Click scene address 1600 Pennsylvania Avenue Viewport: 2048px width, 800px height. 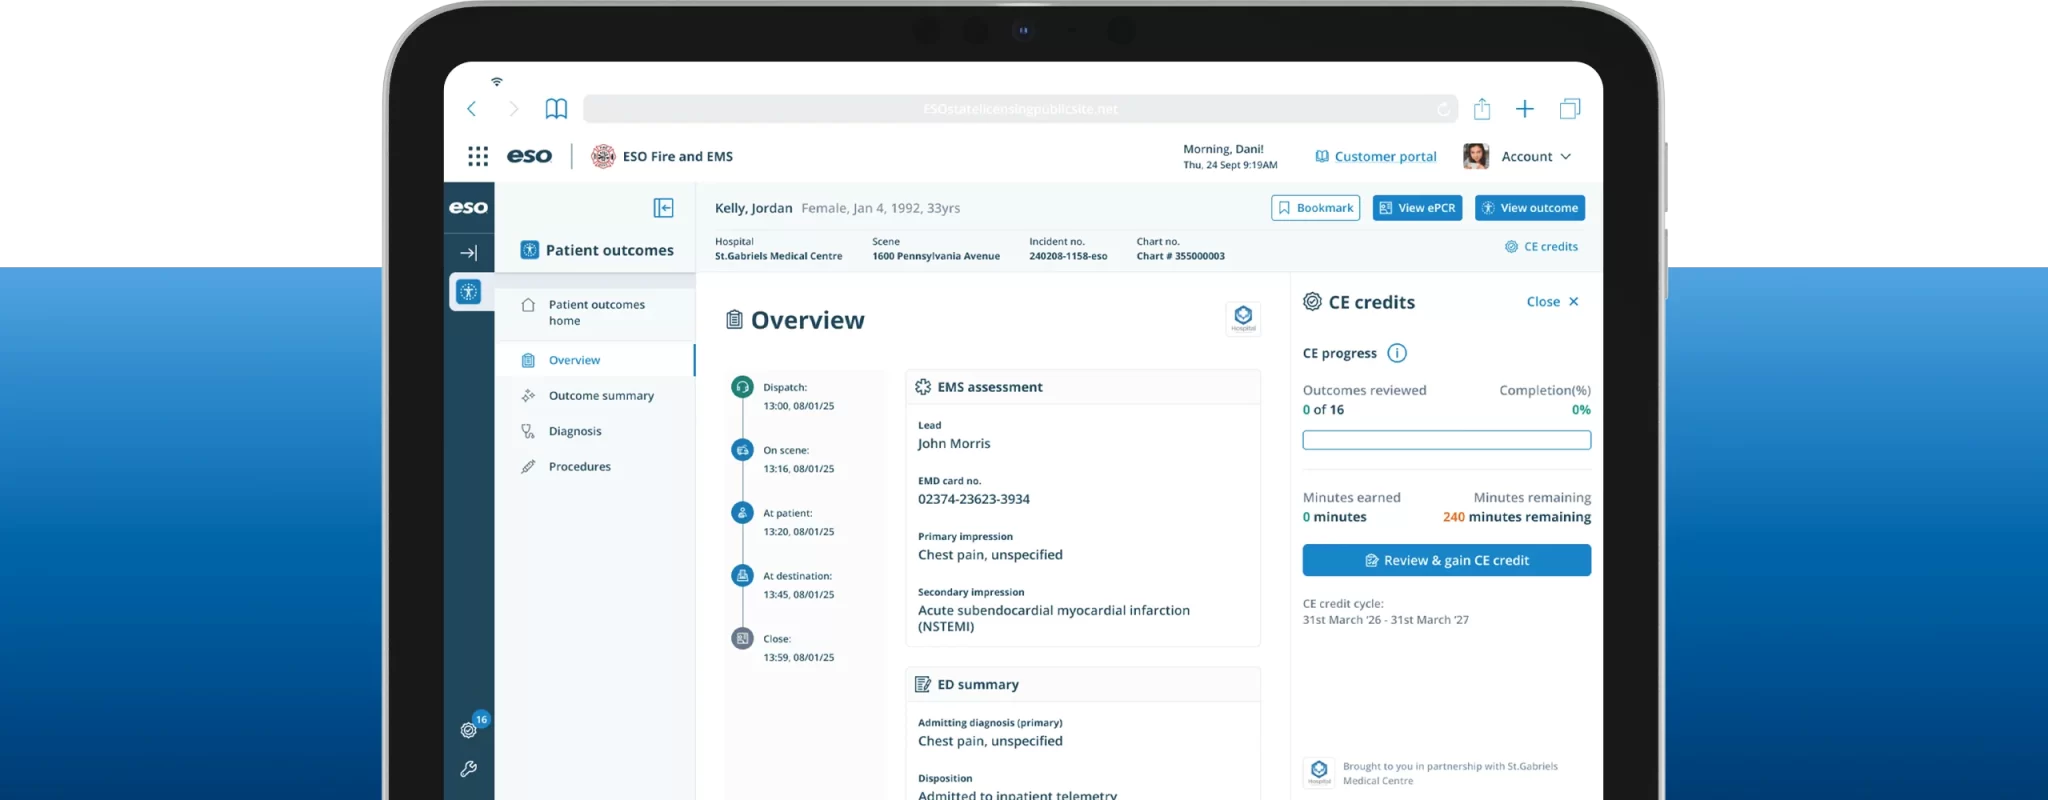coord(936,256)
